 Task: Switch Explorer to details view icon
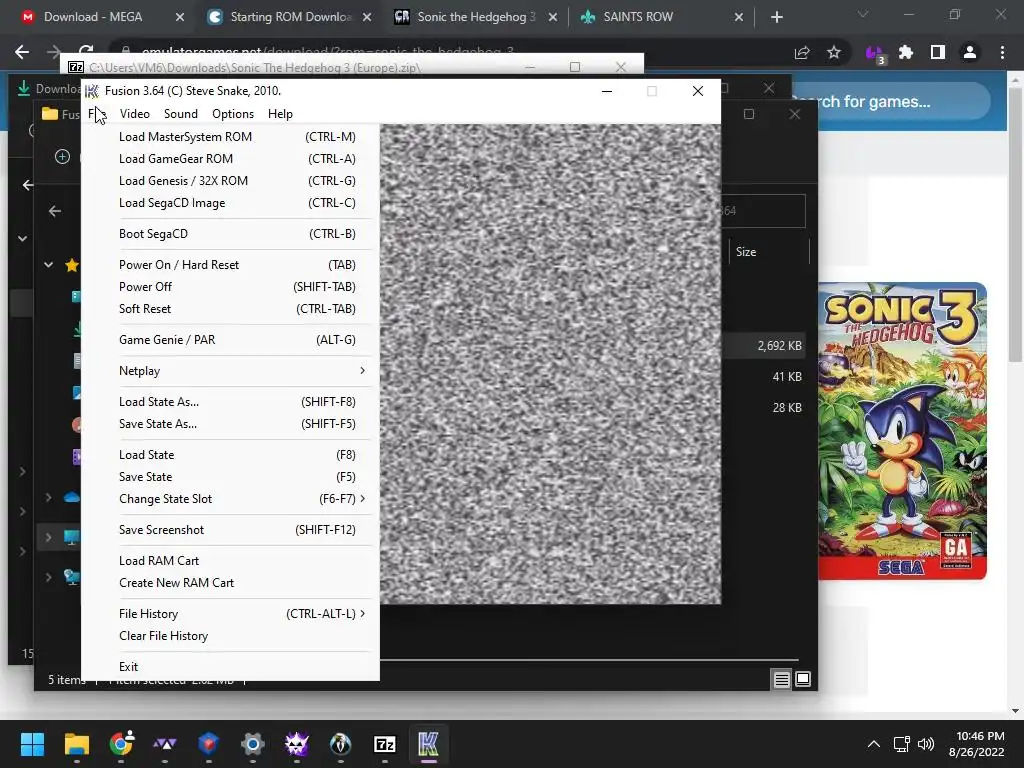pyautogui.click(x=782, y=679)
